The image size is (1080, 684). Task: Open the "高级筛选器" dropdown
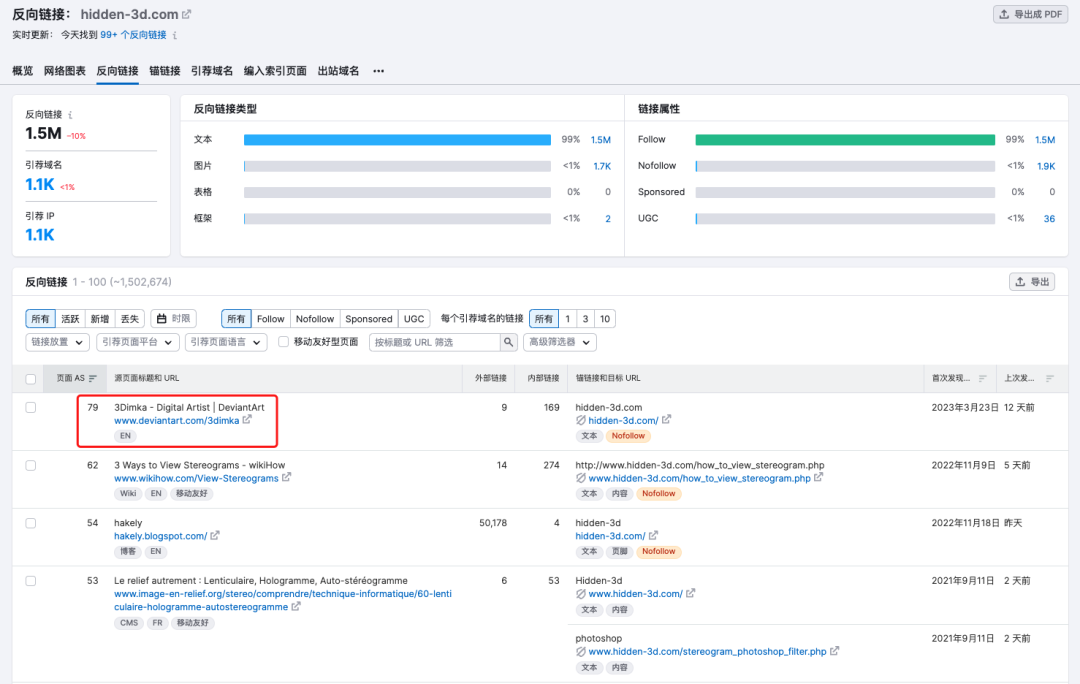(560, 342)
